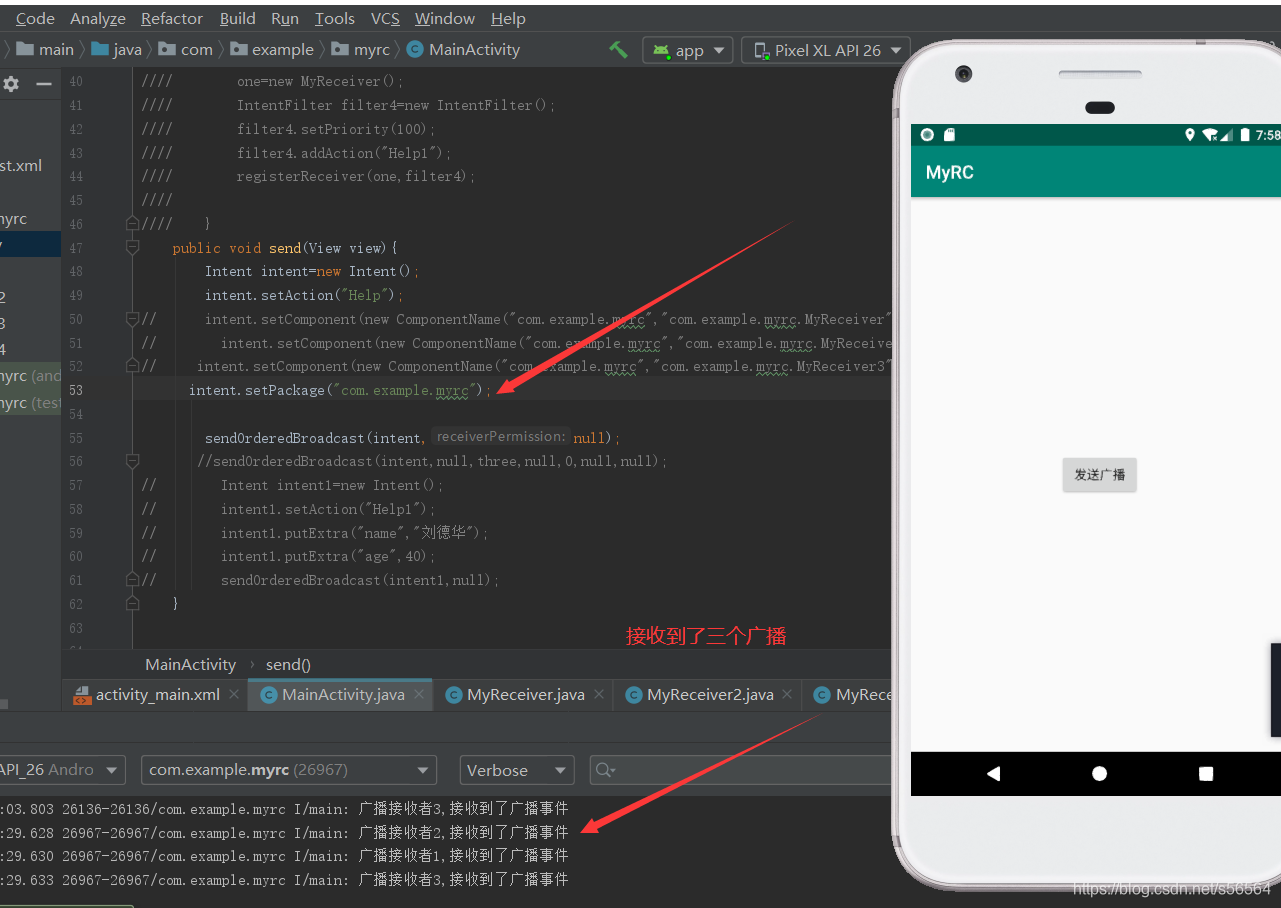Open the app run configuration dropdown
1281x908 pixels.
pos(688,50)
